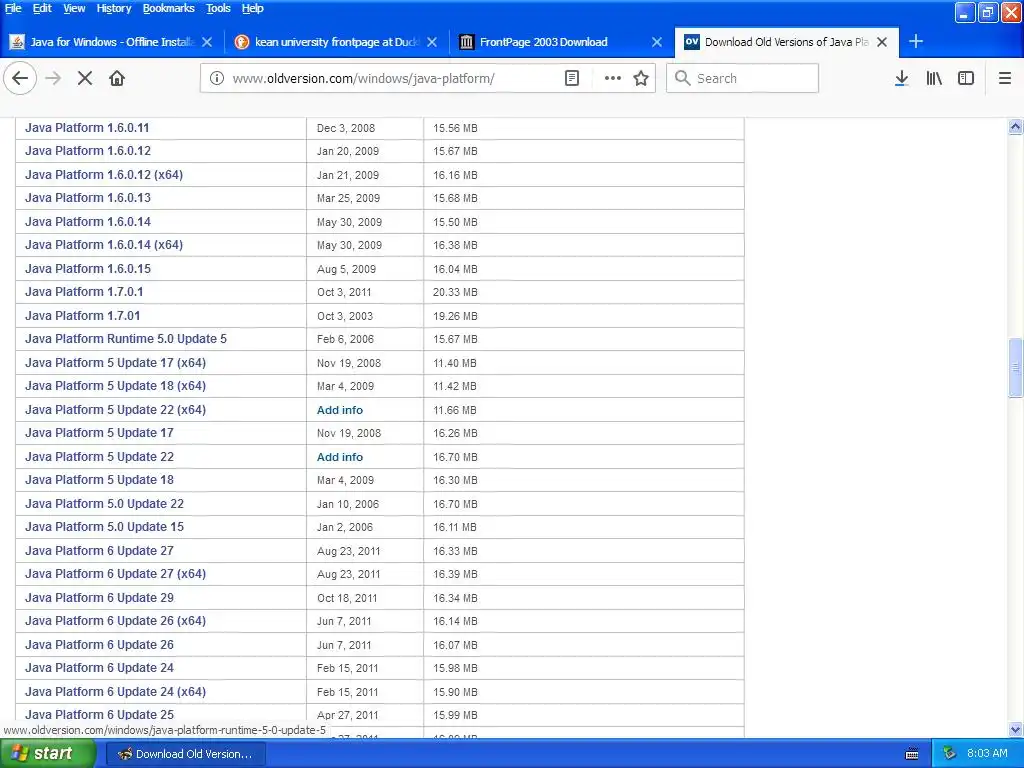Switch to Java for Windows Offline tab
The width and height of the screenshot is (1024, 768).
pyautogui.click(x=112, y=42)
